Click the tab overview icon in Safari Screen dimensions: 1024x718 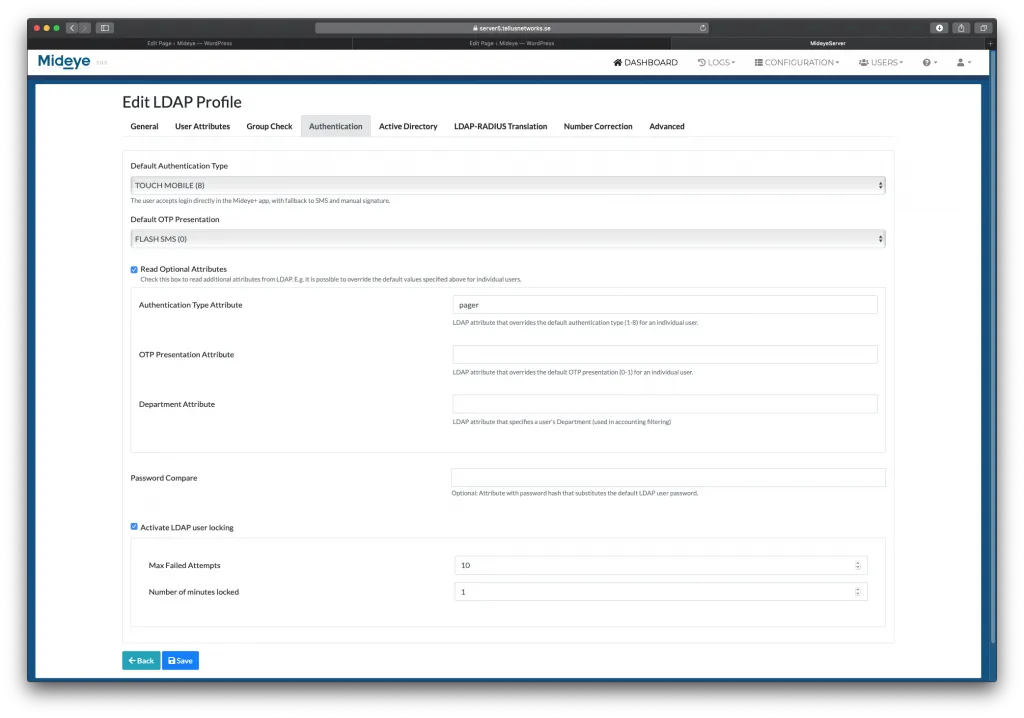tap(984, 28)
